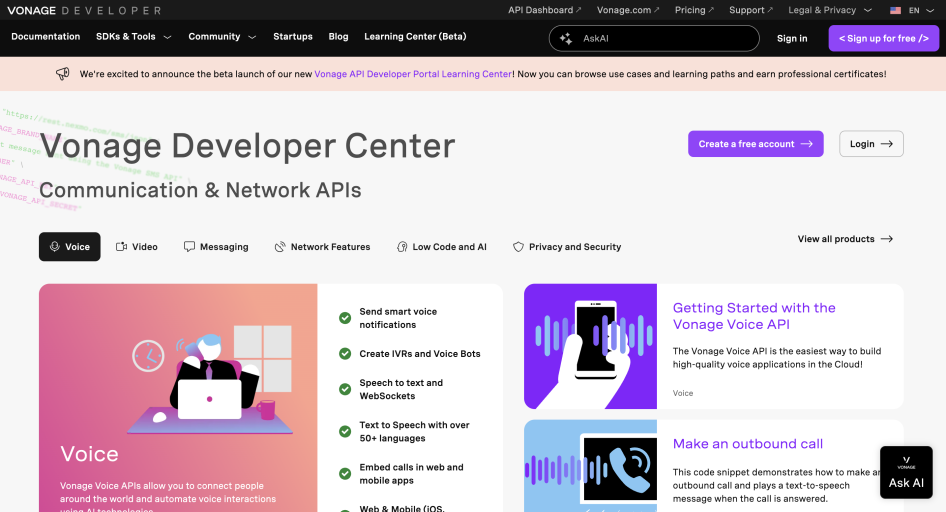This screenshot has width=946, height=512.
Task: Click the arrow in Create a free account
Action: point(807,144)
